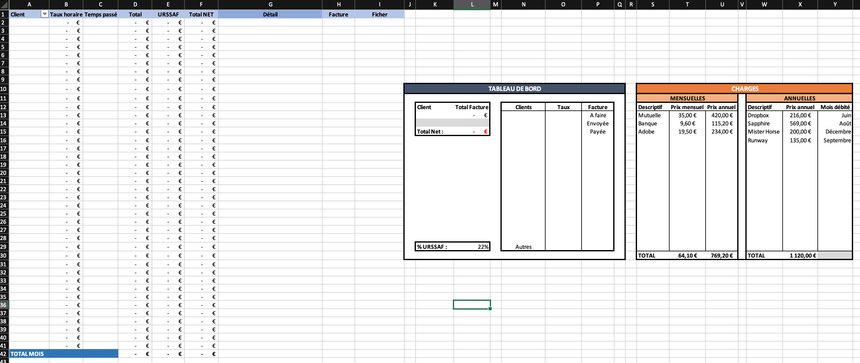The image size is (860, 363).
Task: Click the 'Autres' cell in Clients column
Action: (523, 247)
